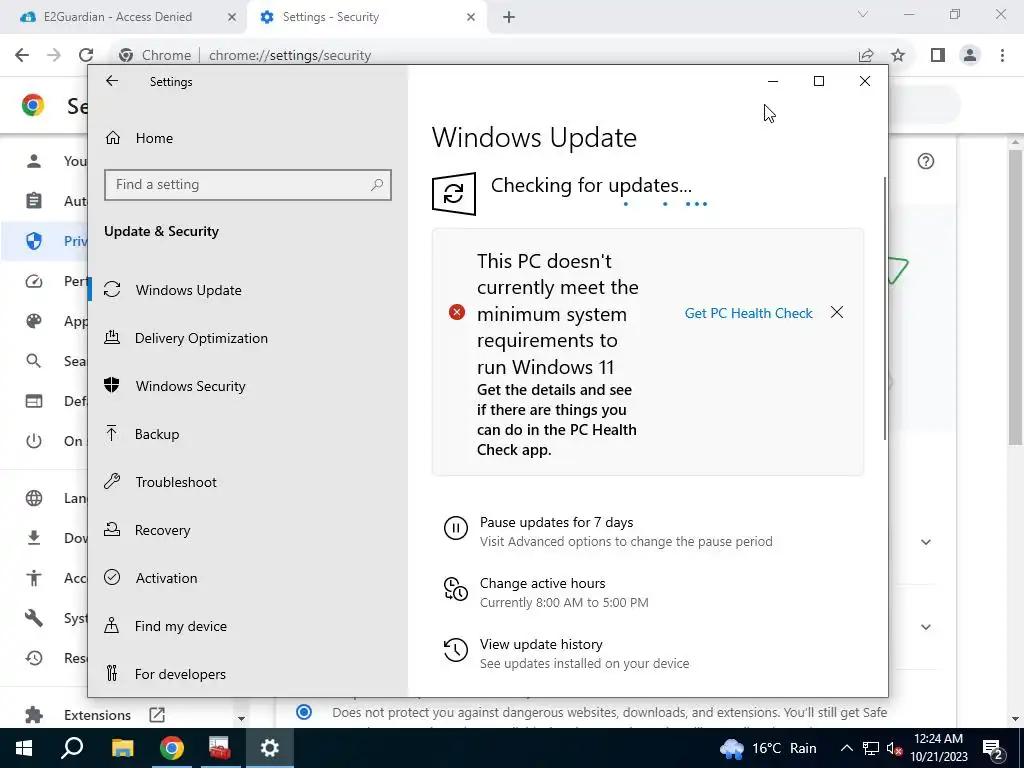Bookmark this page with star icon
The width and height of the screenshot is (1024, 768).
(x=898, y=56)
